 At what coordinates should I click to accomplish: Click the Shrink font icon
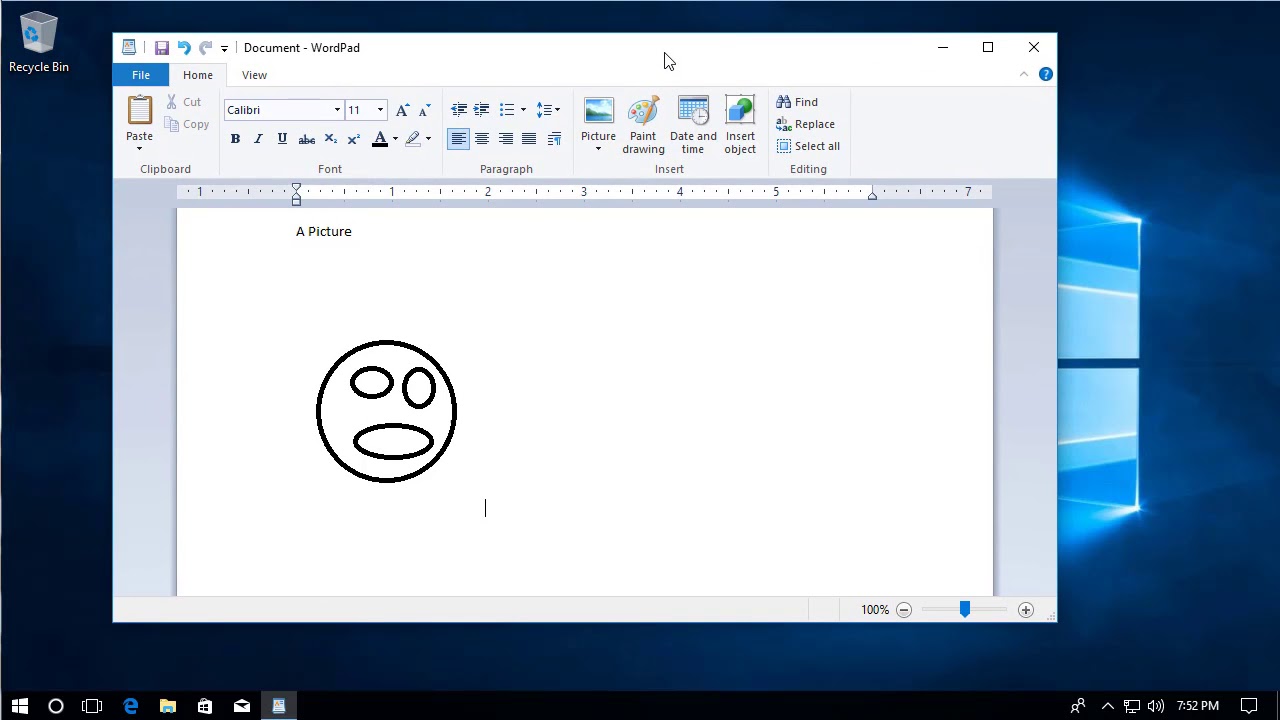pos(424,110)
